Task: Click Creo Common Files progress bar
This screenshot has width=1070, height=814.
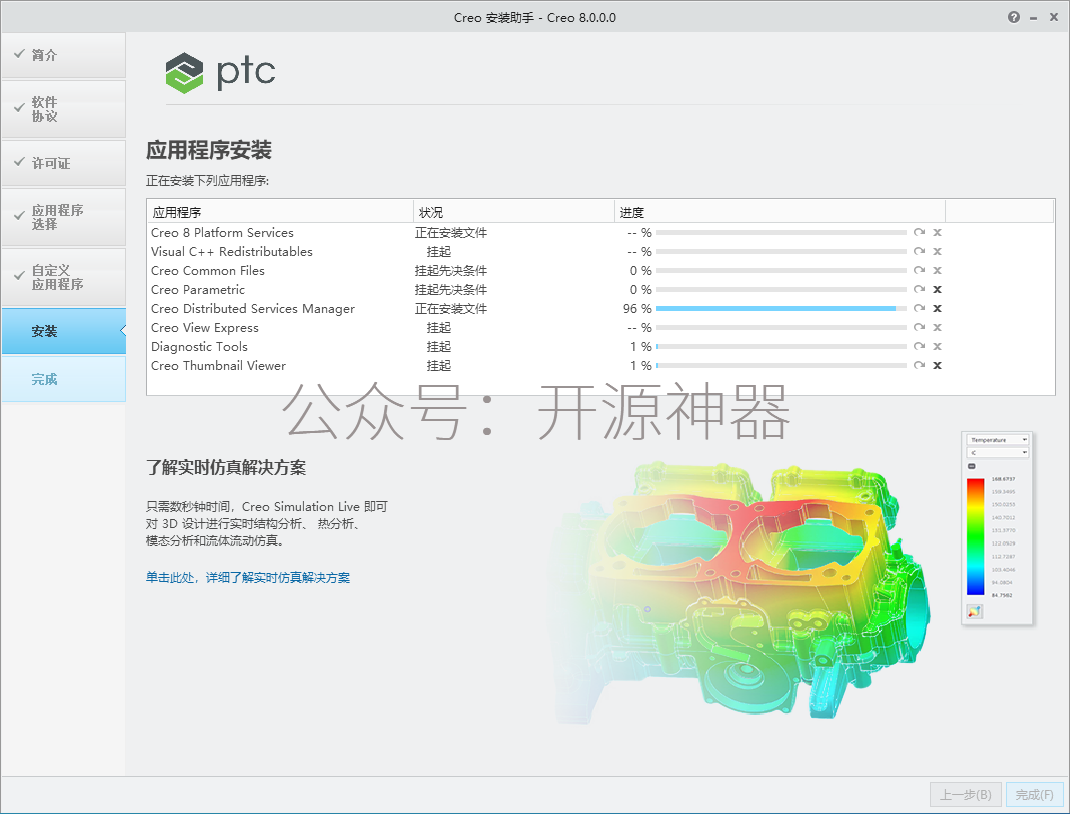Action: tap(781, 271)
